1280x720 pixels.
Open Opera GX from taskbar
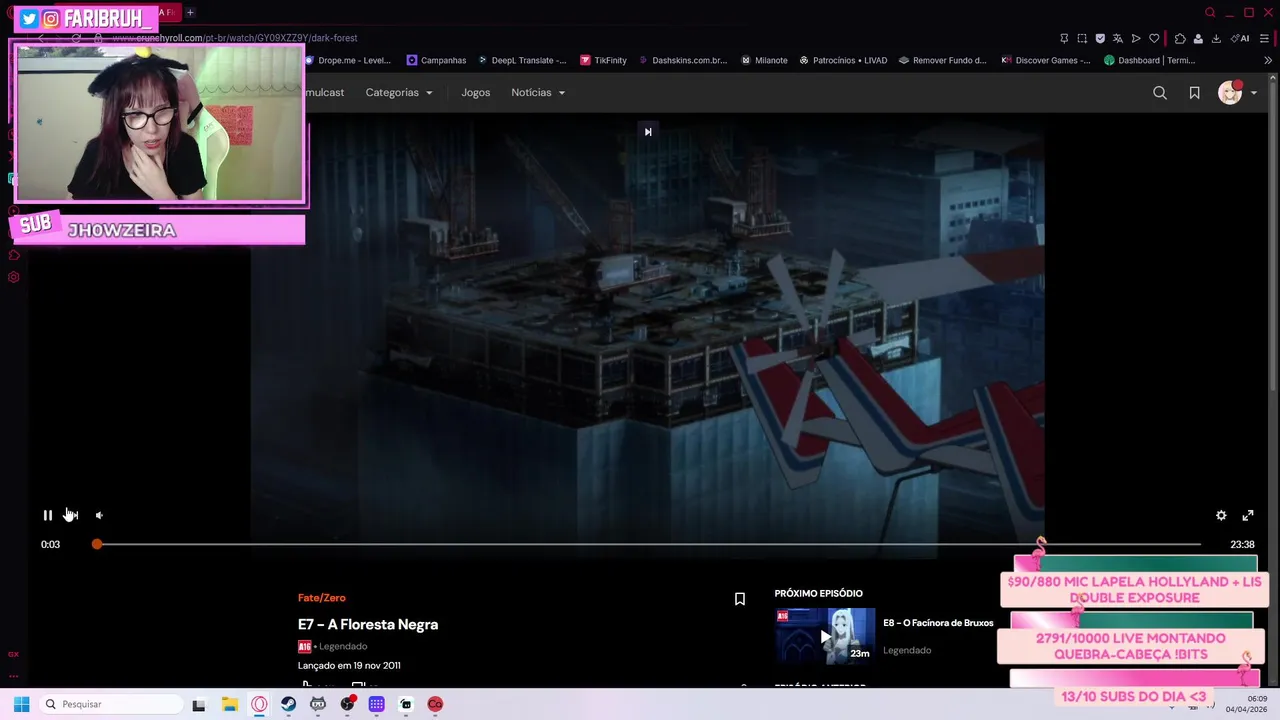(259, 704)
